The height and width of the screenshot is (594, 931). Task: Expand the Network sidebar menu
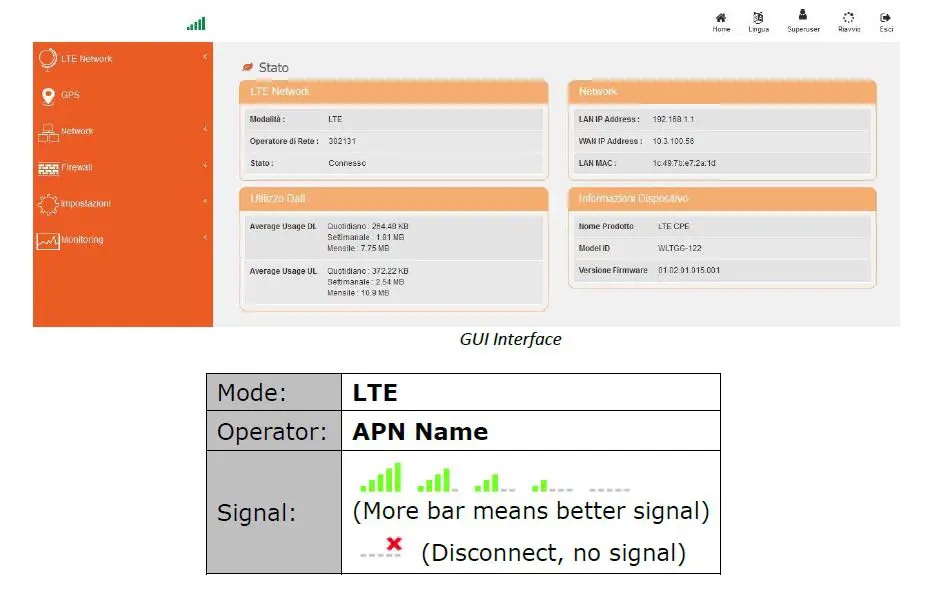coord(205,131)
